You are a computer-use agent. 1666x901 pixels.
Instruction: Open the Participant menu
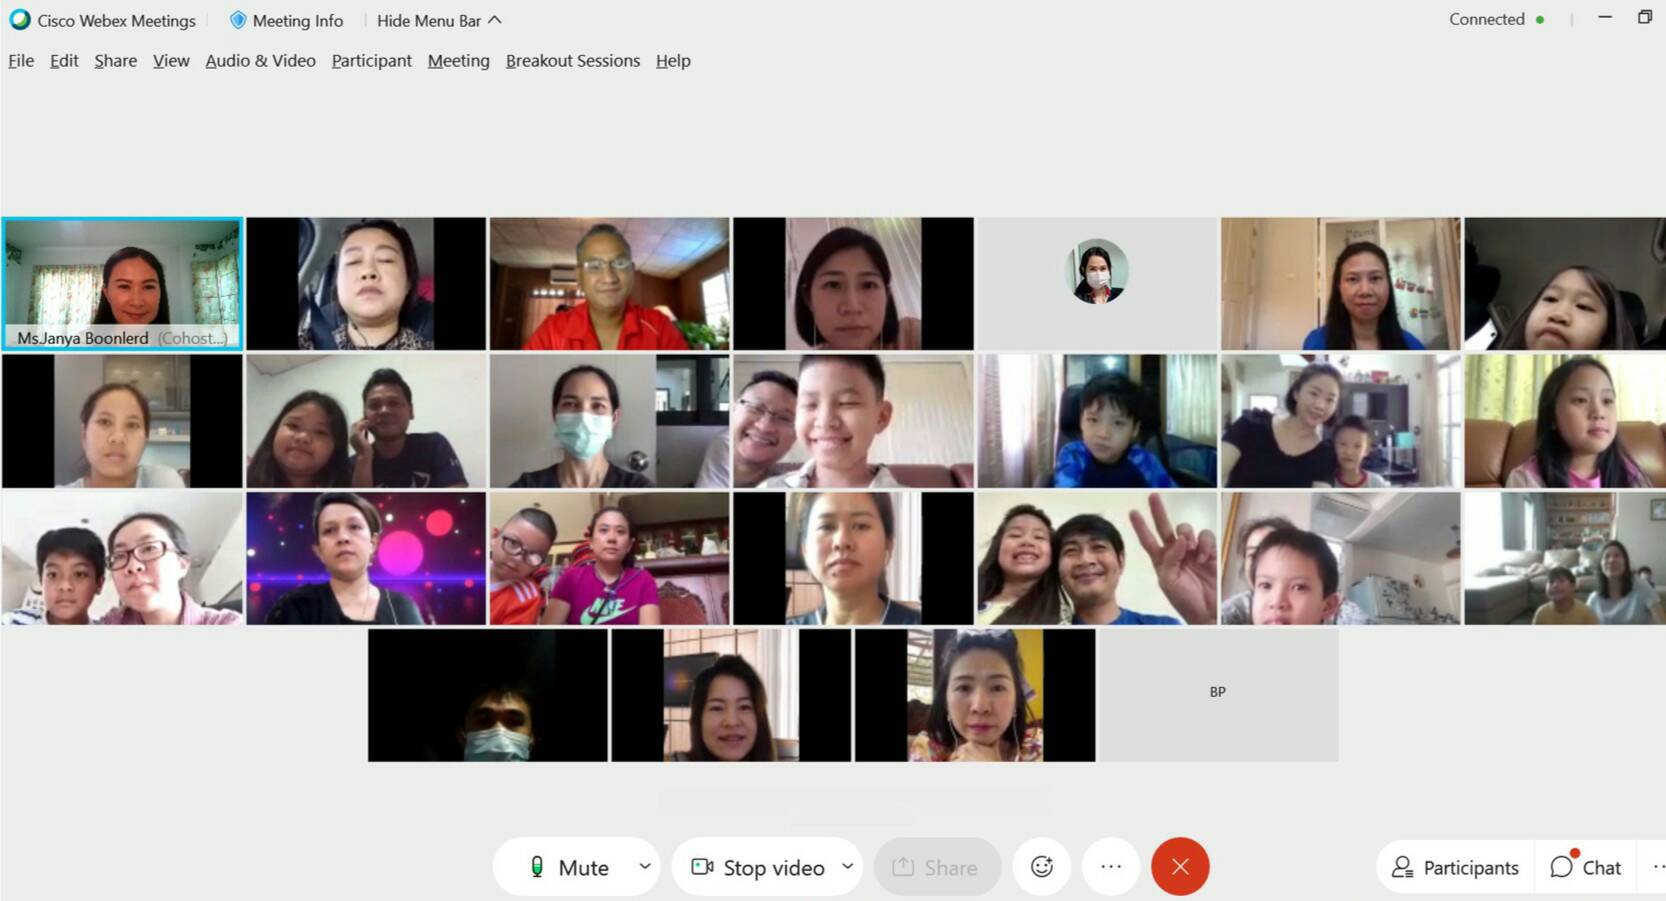(372, 61)
